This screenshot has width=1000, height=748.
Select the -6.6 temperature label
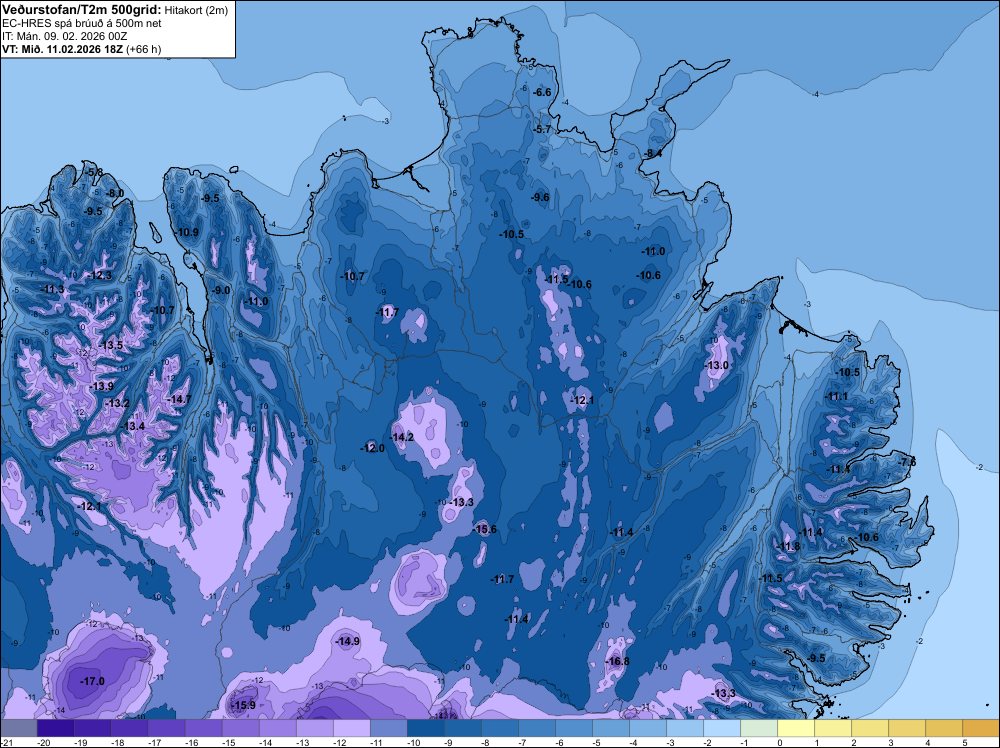[x=541, y=92]
